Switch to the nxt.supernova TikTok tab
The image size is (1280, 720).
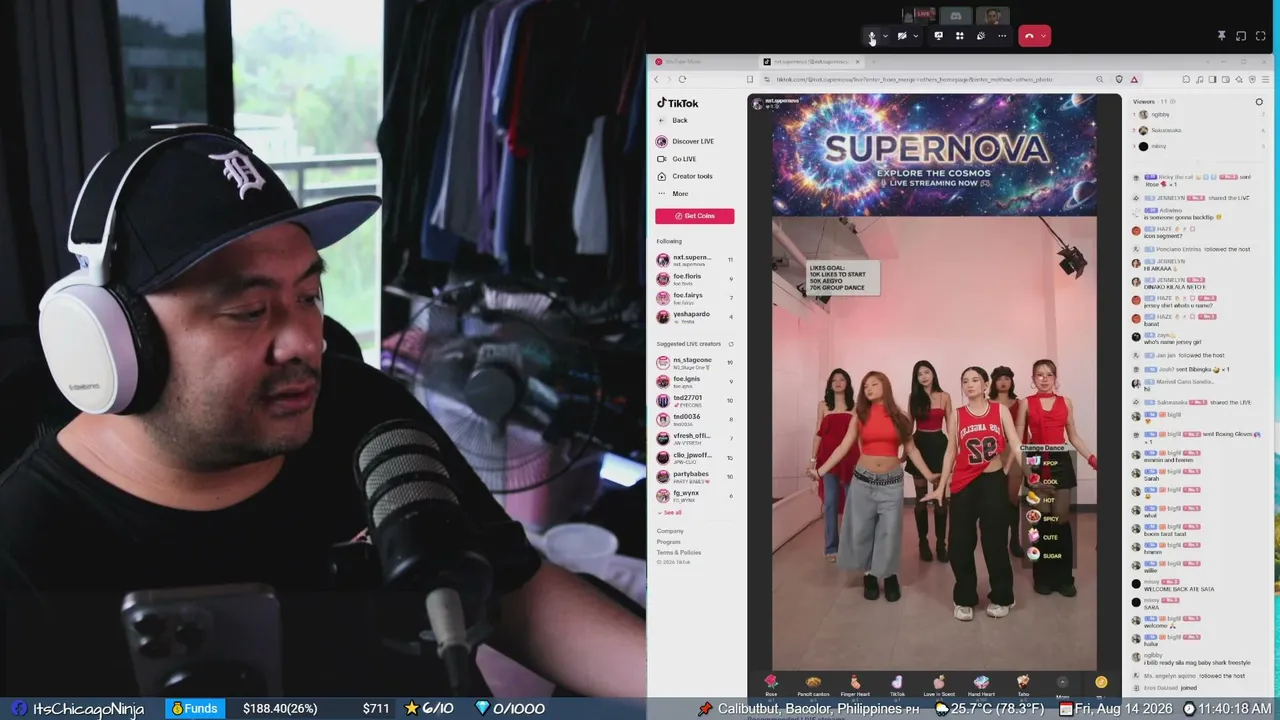[810, 62]
